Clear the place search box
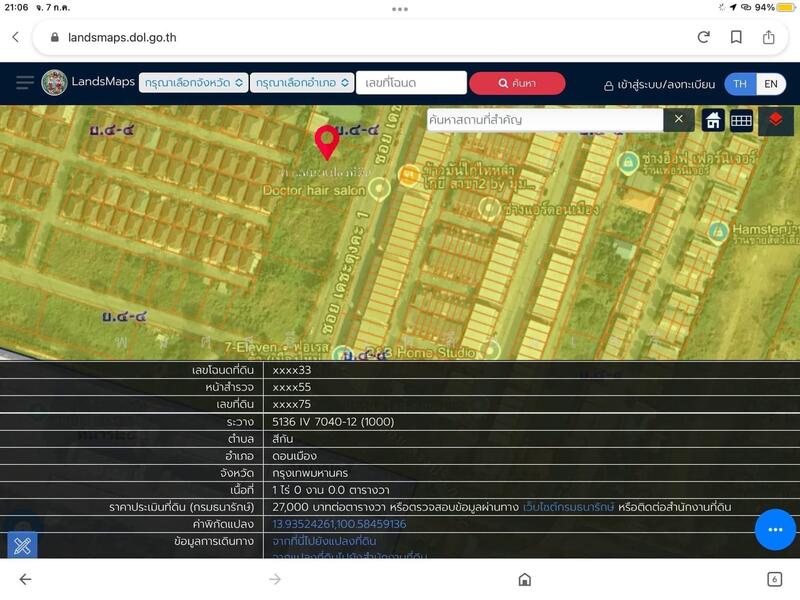 pos(678,120)
